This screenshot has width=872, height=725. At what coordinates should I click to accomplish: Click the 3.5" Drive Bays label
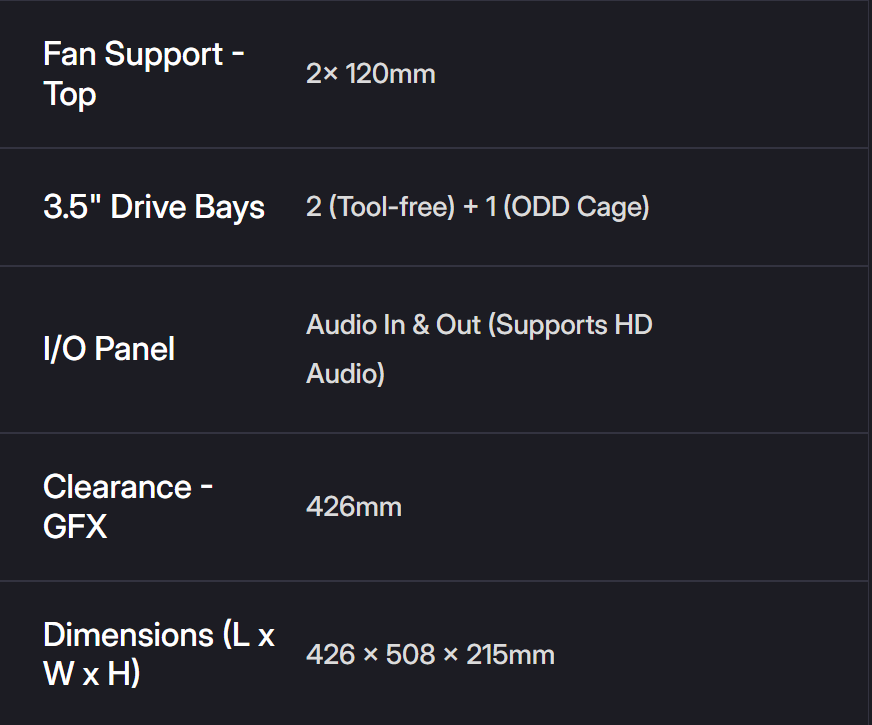(154, 207)
